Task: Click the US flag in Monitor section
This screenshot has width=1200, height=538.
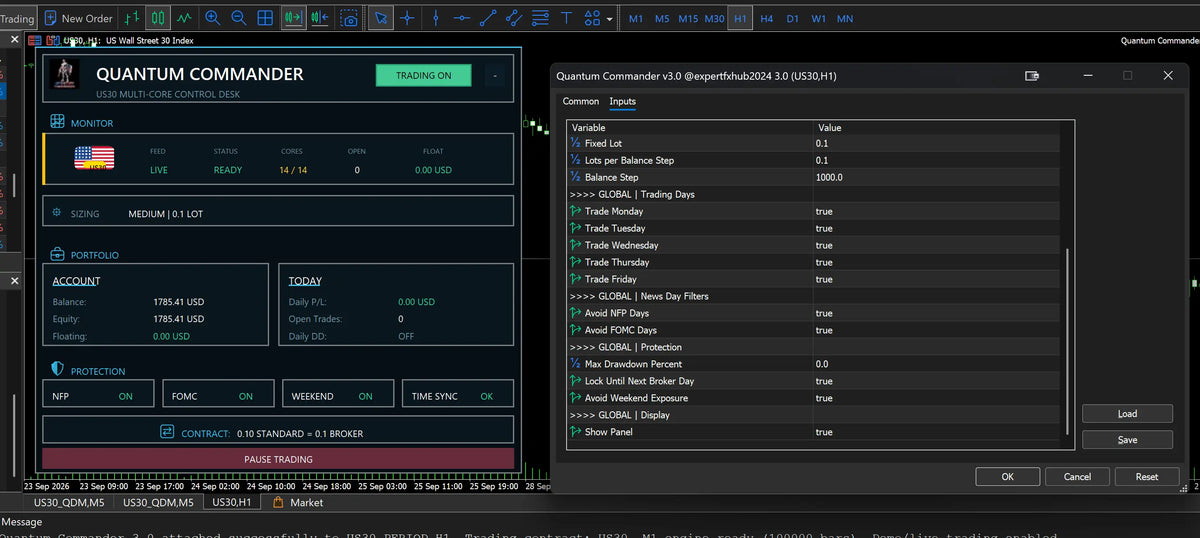Action: pyautogui.click(x=94, y=158)
